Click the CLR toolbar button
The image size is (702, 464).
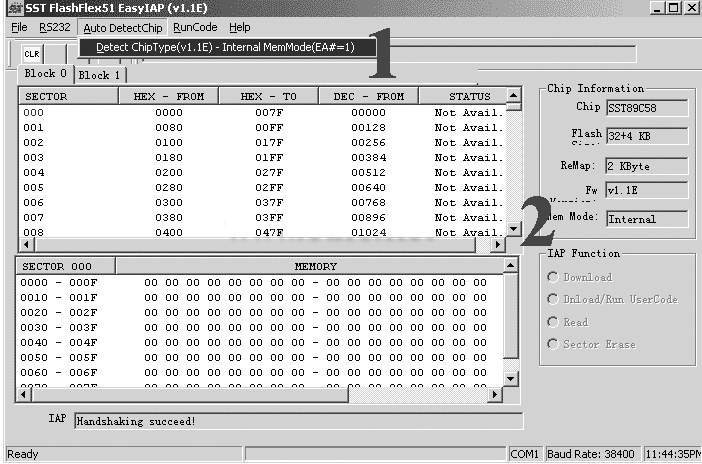30,53
